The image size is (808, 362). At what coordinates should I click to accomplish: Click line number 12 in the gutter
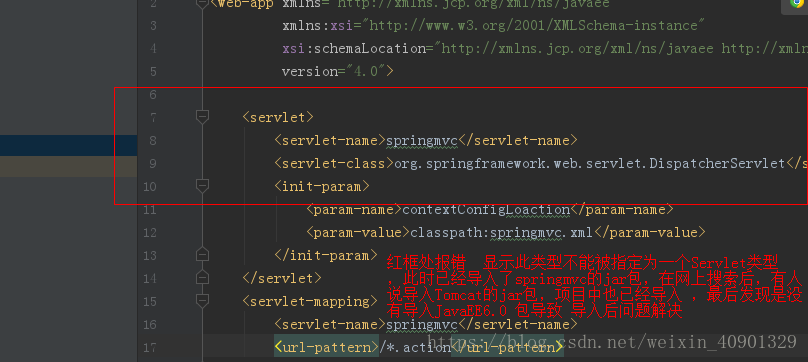coord(150,232)
